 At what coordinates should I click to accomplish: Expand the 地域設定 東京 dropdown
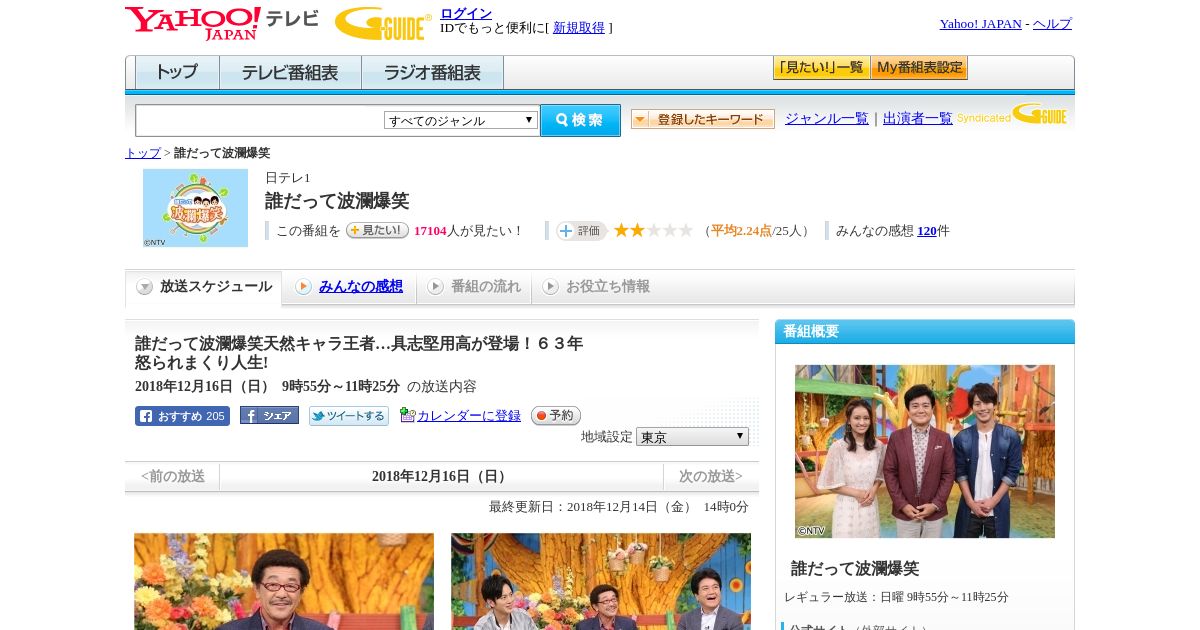692,437
